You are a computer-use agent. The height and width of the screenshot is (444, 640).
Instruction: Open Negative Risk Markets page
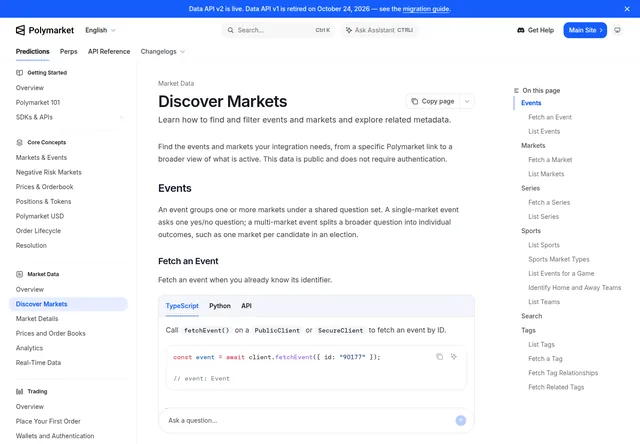tap(49, 172)
